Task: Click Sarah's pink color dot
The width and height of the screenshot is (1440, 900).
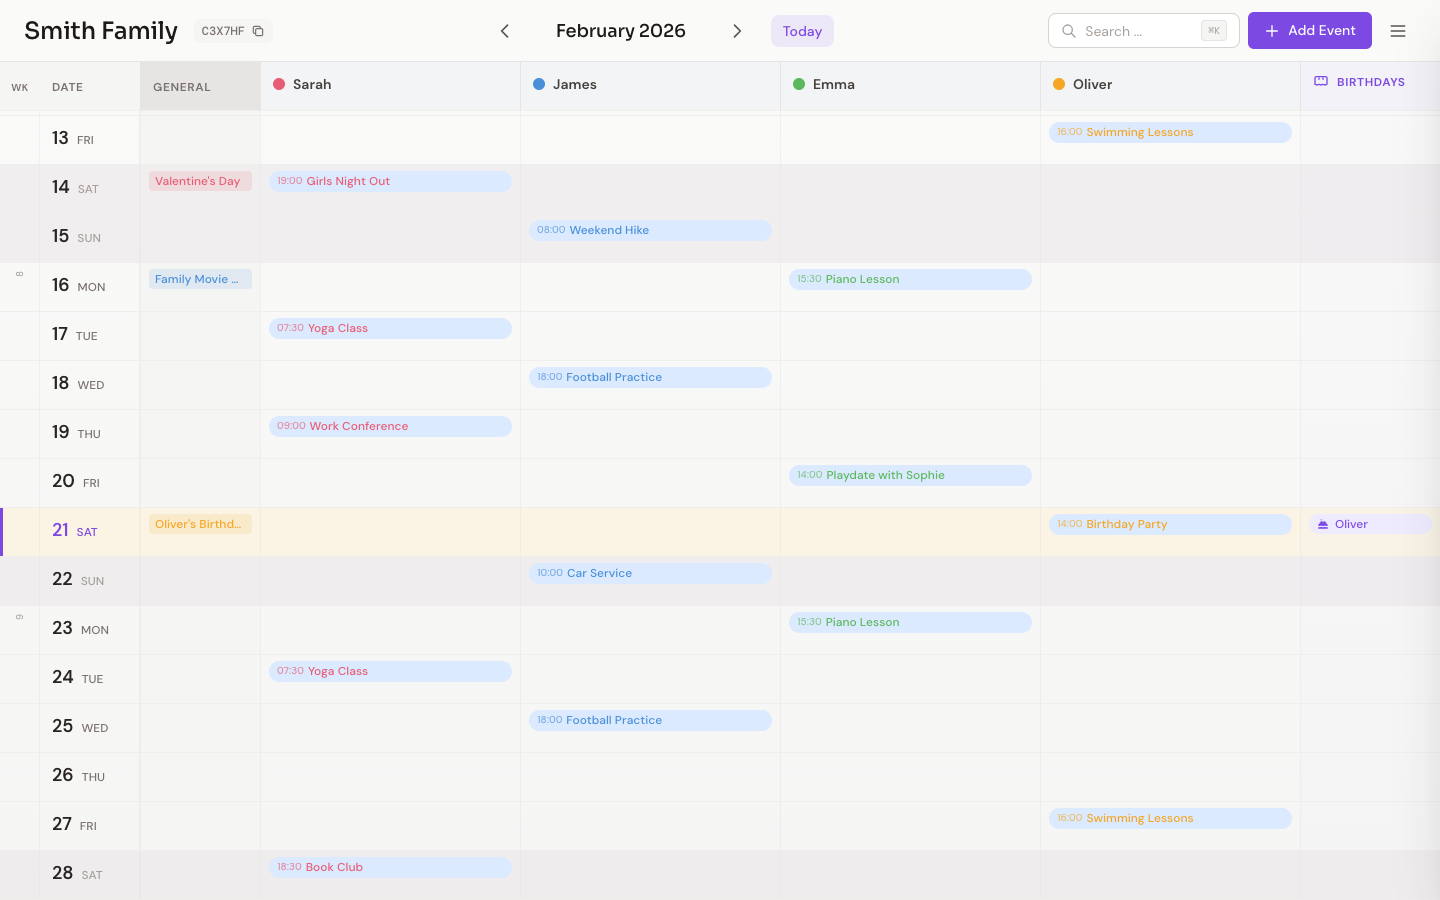Action: click(278, 84)
